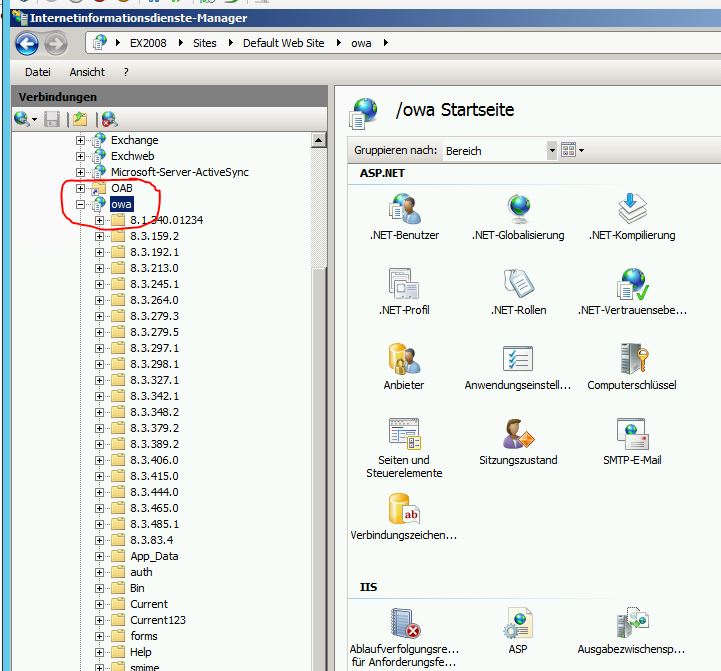Open the Datei menu

(38, 72)
